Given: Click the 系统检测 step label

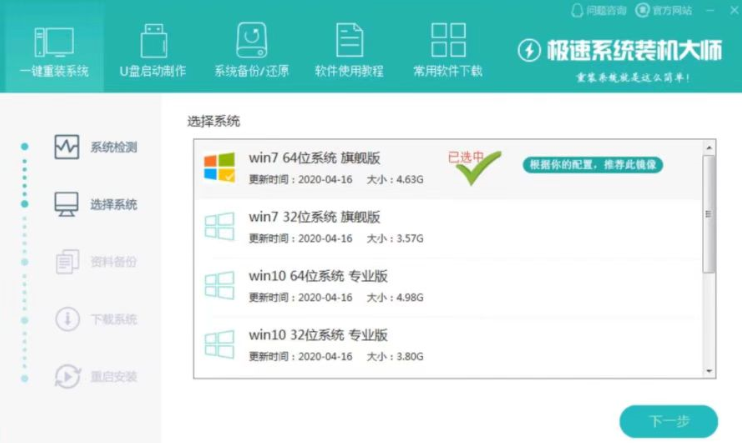Looking at the screenshot, I should [x=114, y=147].
